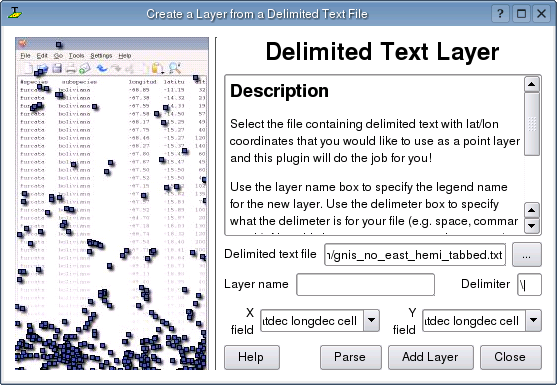Image resolution: width=557 pixels, height=385 pixels.
Task: Click the Description scrollbar thumb
Action: pos(531,124)
